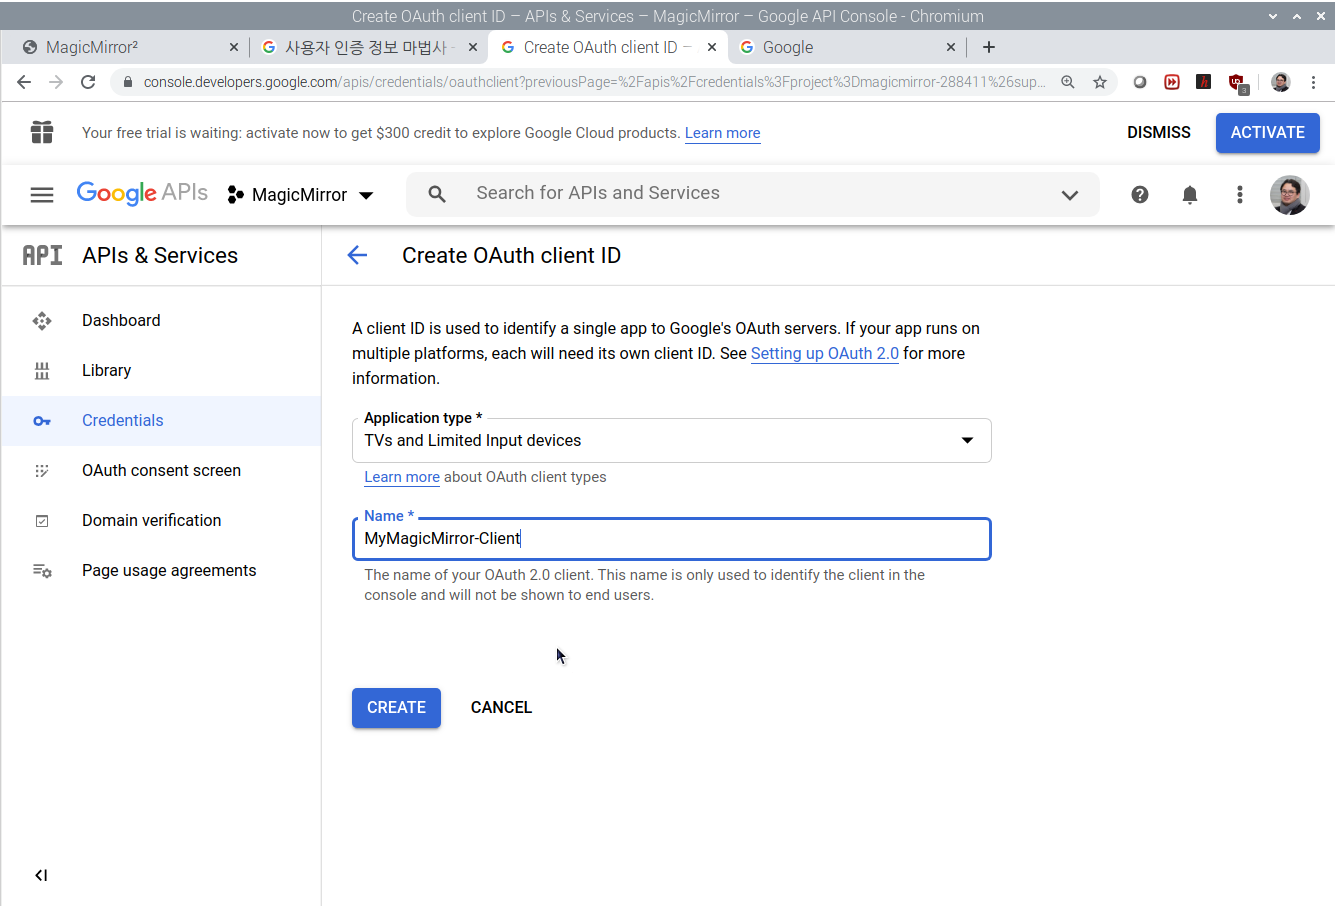The width and height of the screenshot is (1335, 908).
Task: Click the search magnifier icon
Action: click(437, 194)
